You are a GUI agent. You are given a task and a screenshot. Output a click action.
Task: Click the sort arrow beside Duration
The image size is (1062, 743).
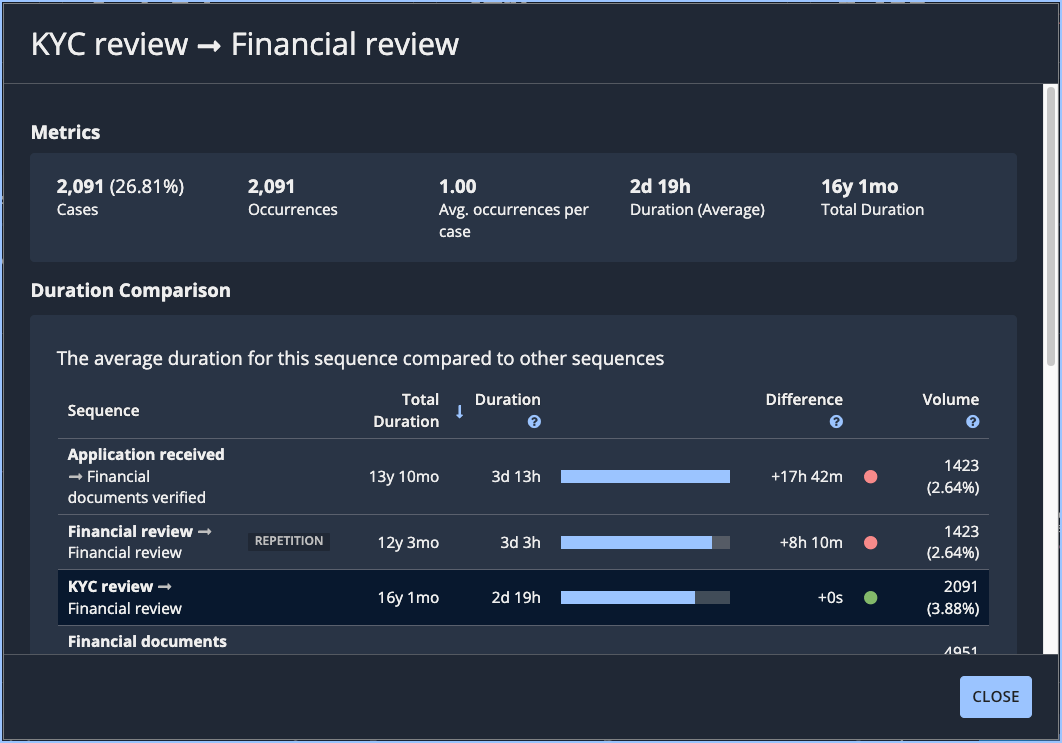point(459,411)
